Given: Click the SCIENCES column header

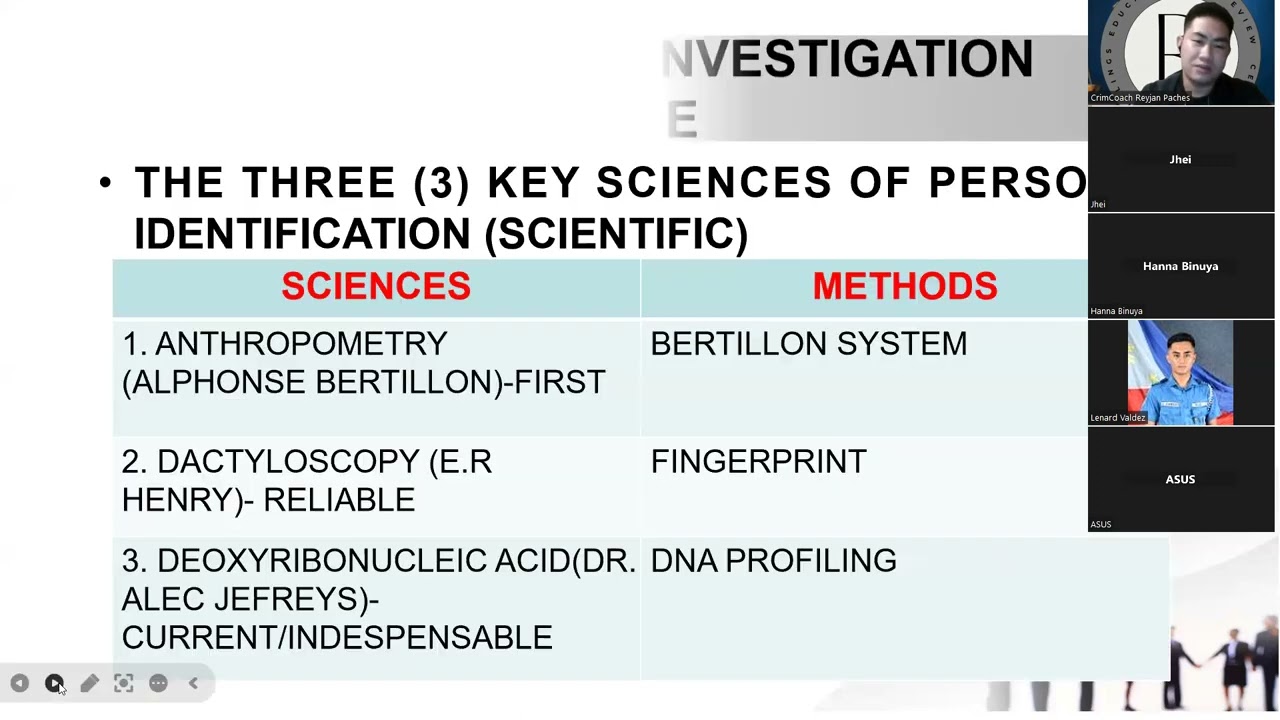Looking at the screenshot, I should point(376,287).
